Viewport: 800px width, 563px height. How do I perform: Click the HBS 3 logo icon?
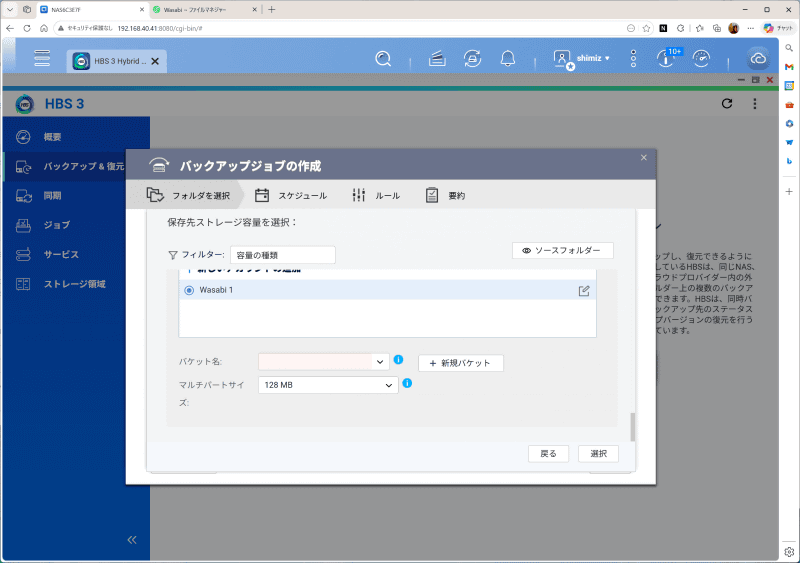pos(24,104)
